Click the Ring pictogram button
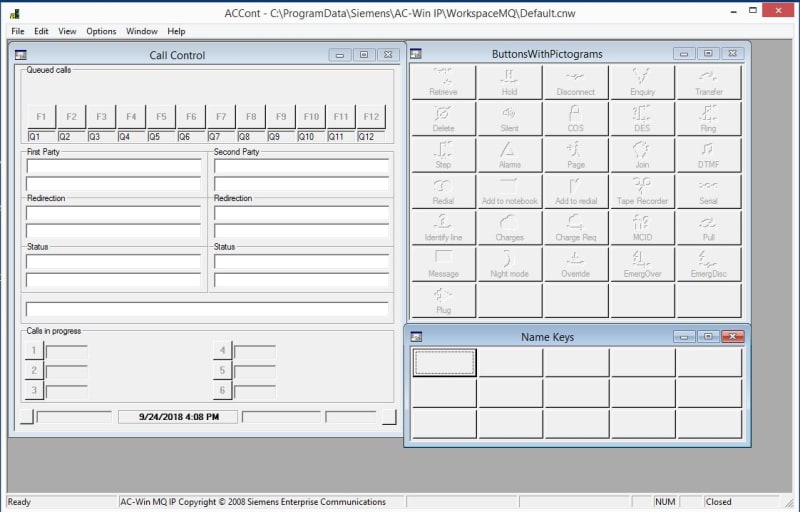Screen dimensions: 800x512 (709, 118)
